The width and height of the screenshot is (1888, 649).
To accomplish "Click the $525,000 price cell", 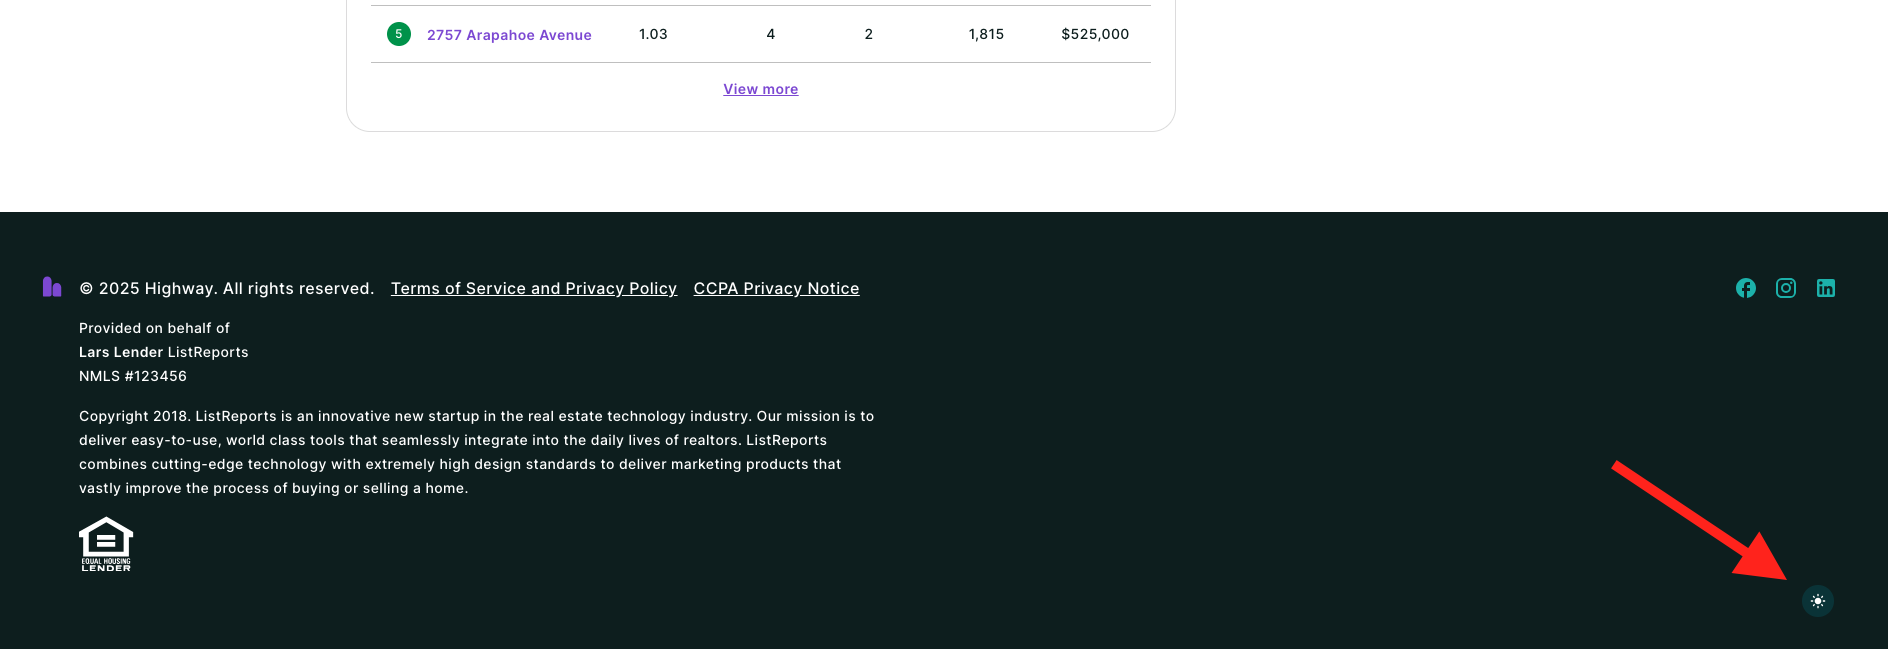I will (x=1094, y=34).
